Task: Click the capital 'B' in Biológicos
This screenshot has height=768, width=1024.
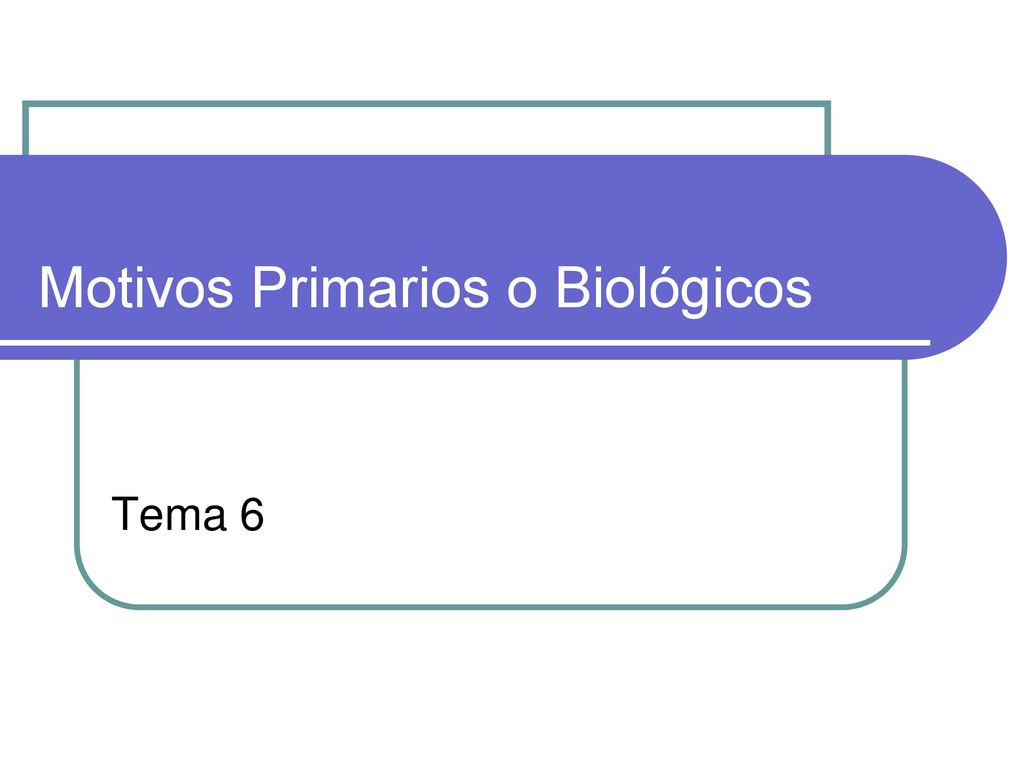Action: pos(575,287)
